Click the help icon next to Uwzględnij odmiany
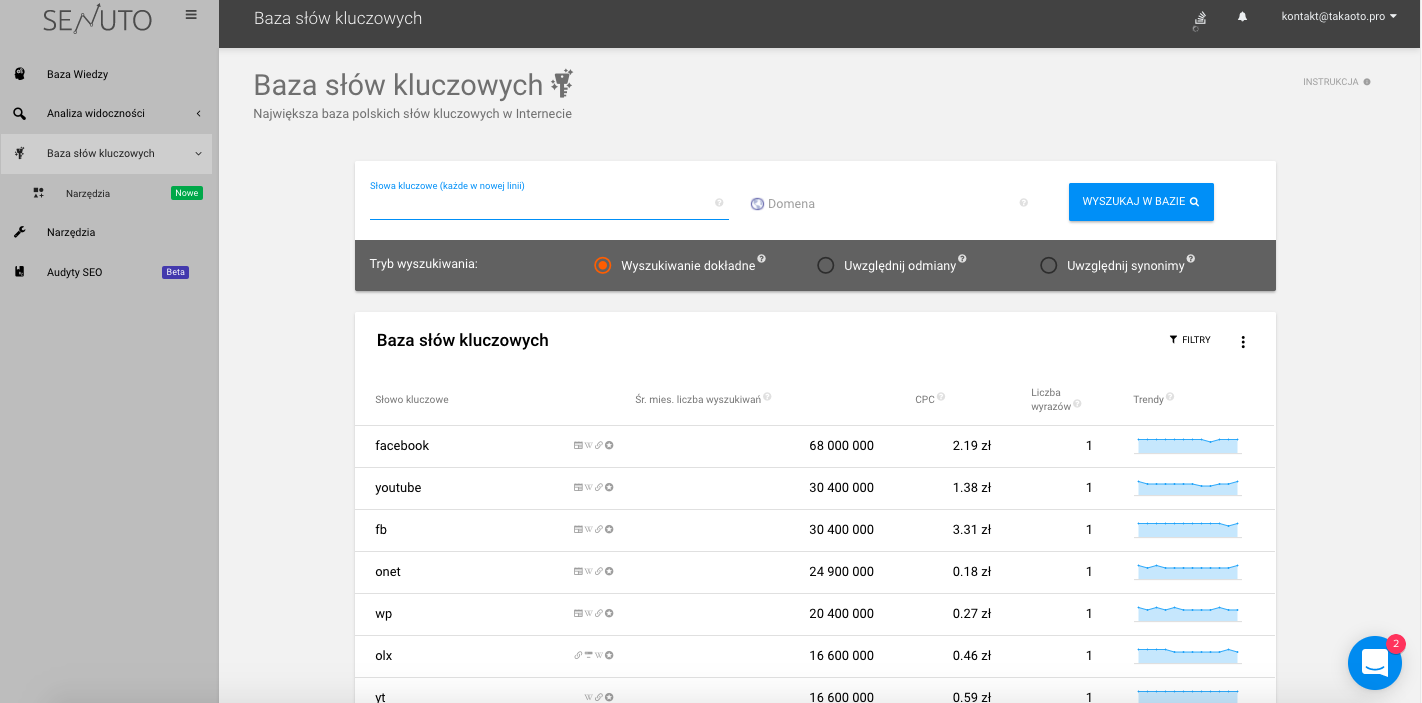1422x703 pixels. pyautogui.click(x=962, y=259)
